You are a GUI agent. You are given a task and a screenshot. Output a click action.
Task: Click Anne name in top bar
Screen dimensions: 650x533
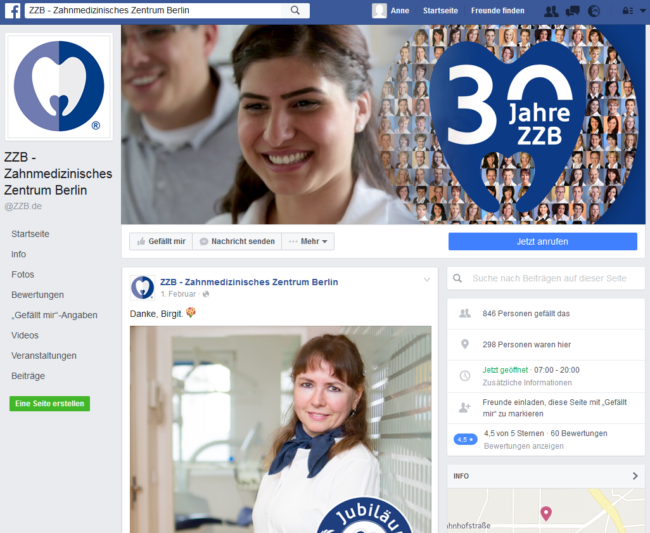pyautogui.click(x=400, y=11)
